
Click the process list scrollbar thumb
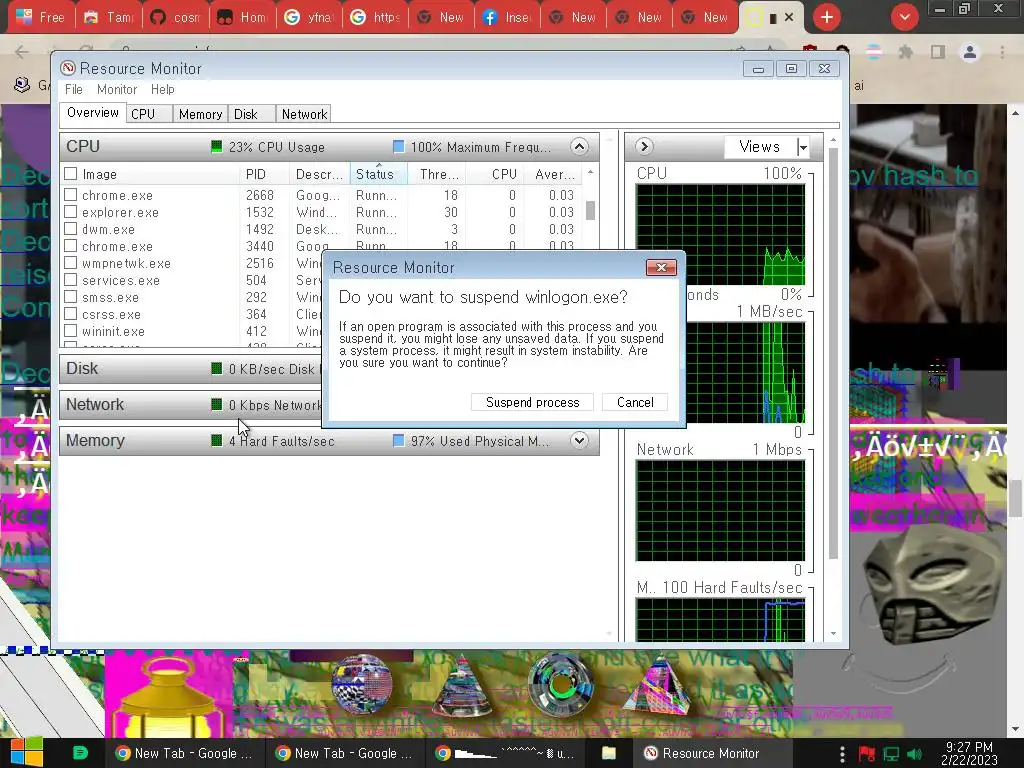click(590, 210)
